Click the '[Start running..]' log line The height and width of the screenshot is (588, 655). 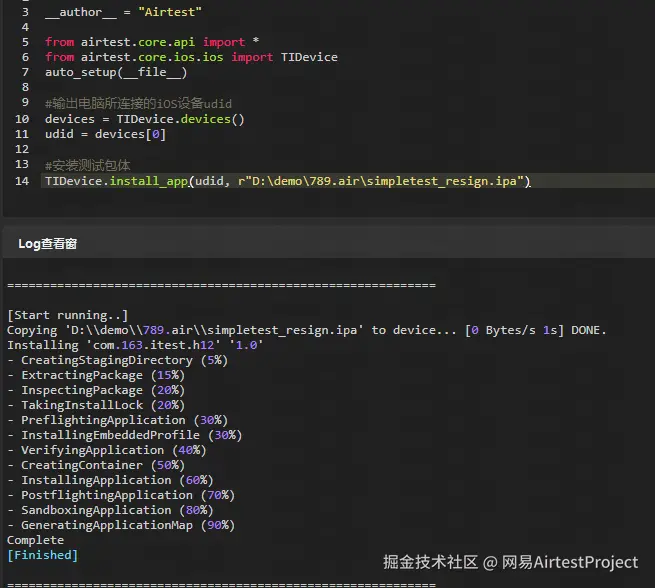(68, 315)
